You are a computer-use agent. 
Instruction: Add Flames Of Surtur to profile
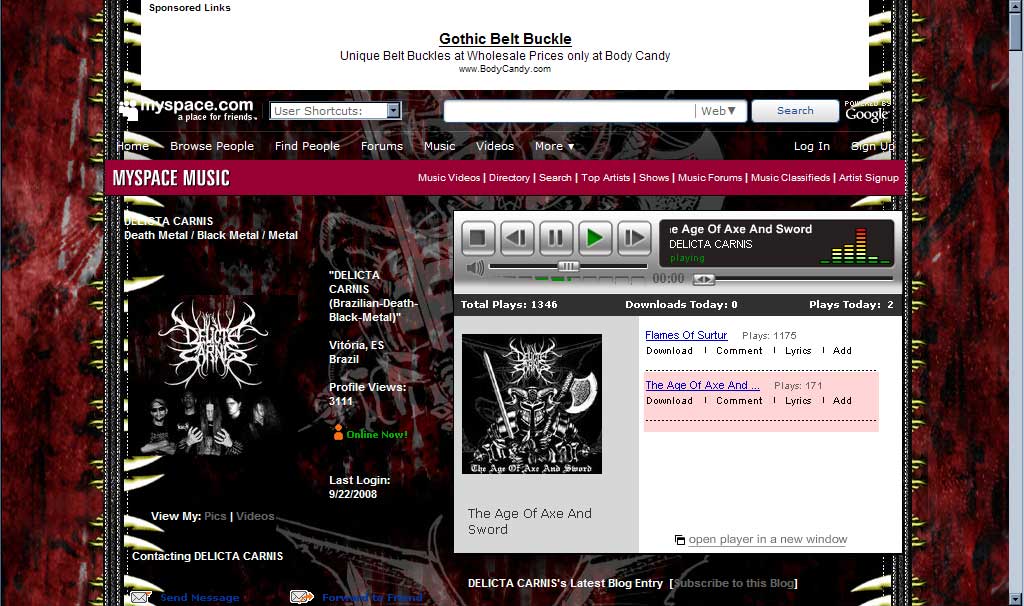[842, 351]
